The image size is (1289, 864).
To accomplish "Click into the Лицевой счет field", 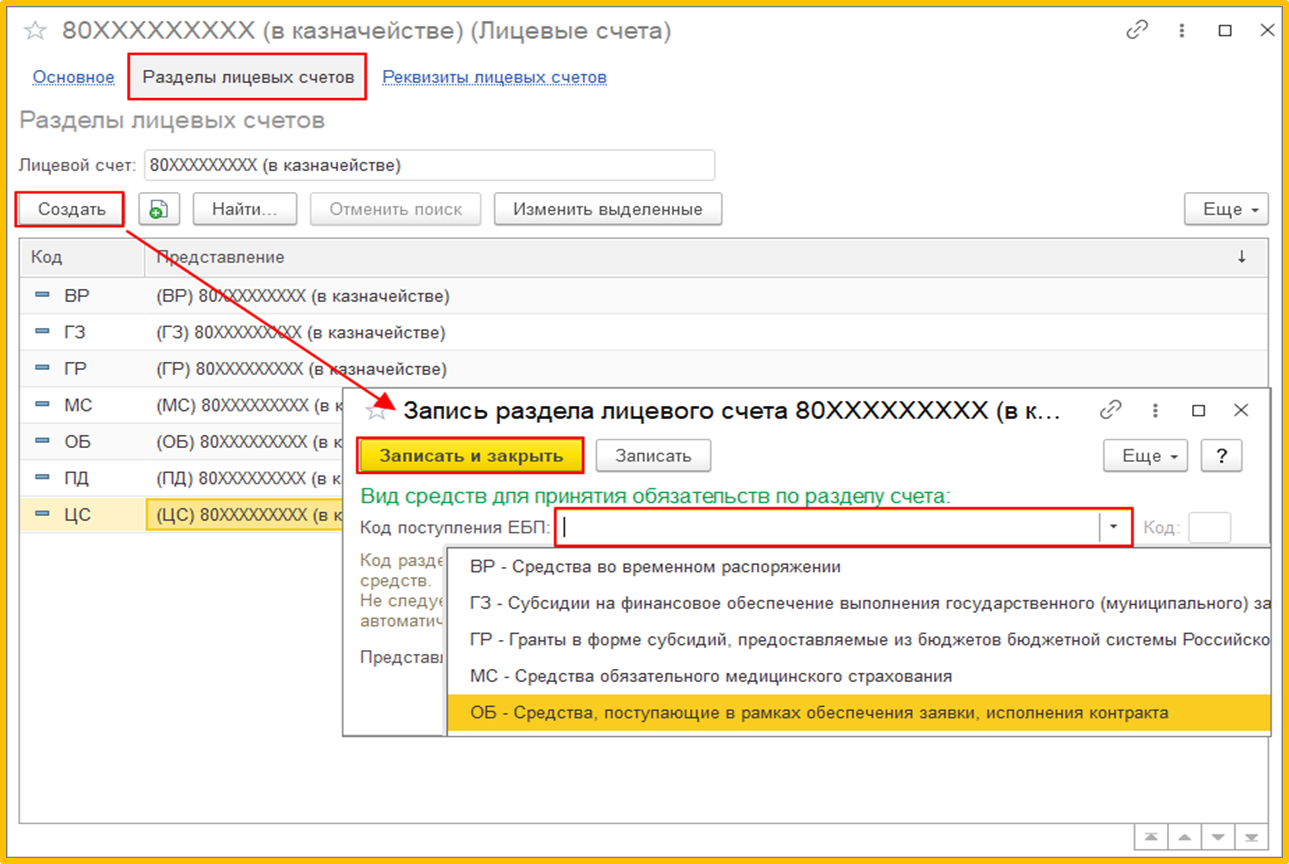I will click(x=430, y=165).
